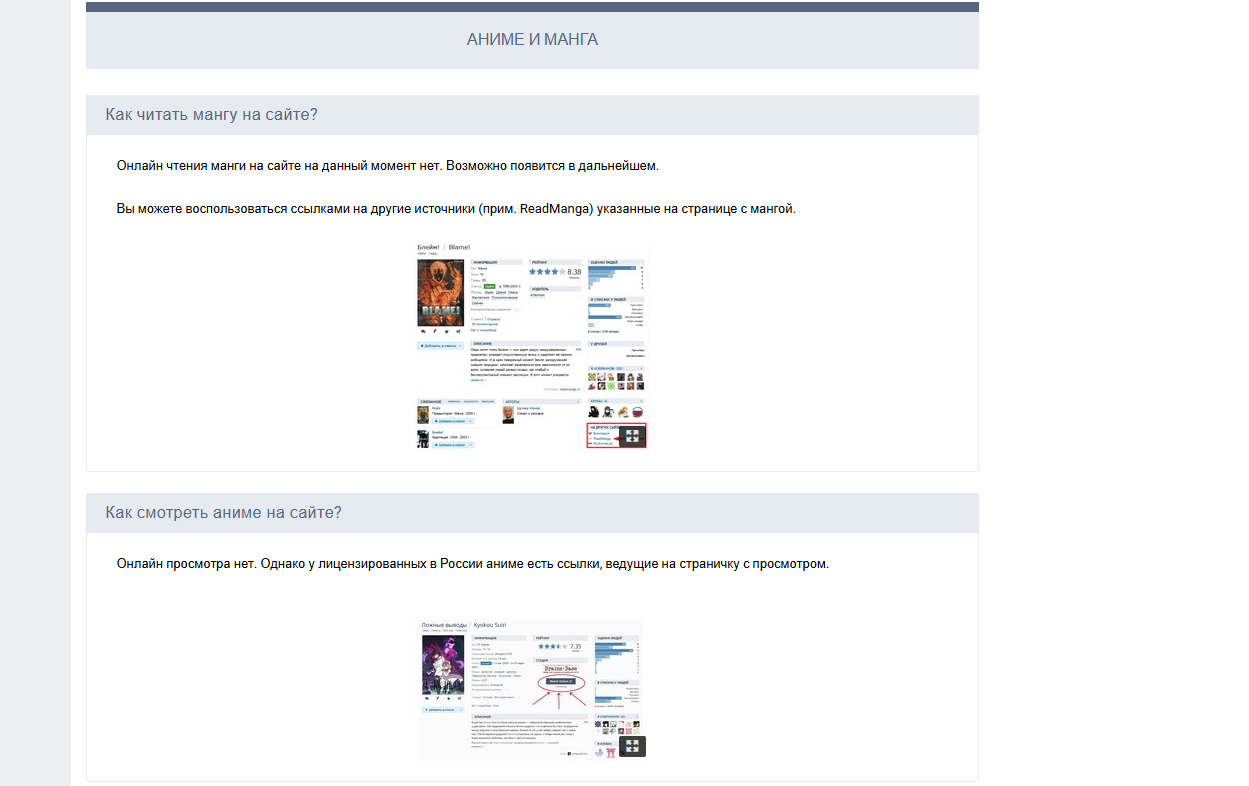Open the add-to-list dropdown arrow under Kyokou Suiri poster
The width and height of the screenshot is (1249, 786).
tap(461, 708)
